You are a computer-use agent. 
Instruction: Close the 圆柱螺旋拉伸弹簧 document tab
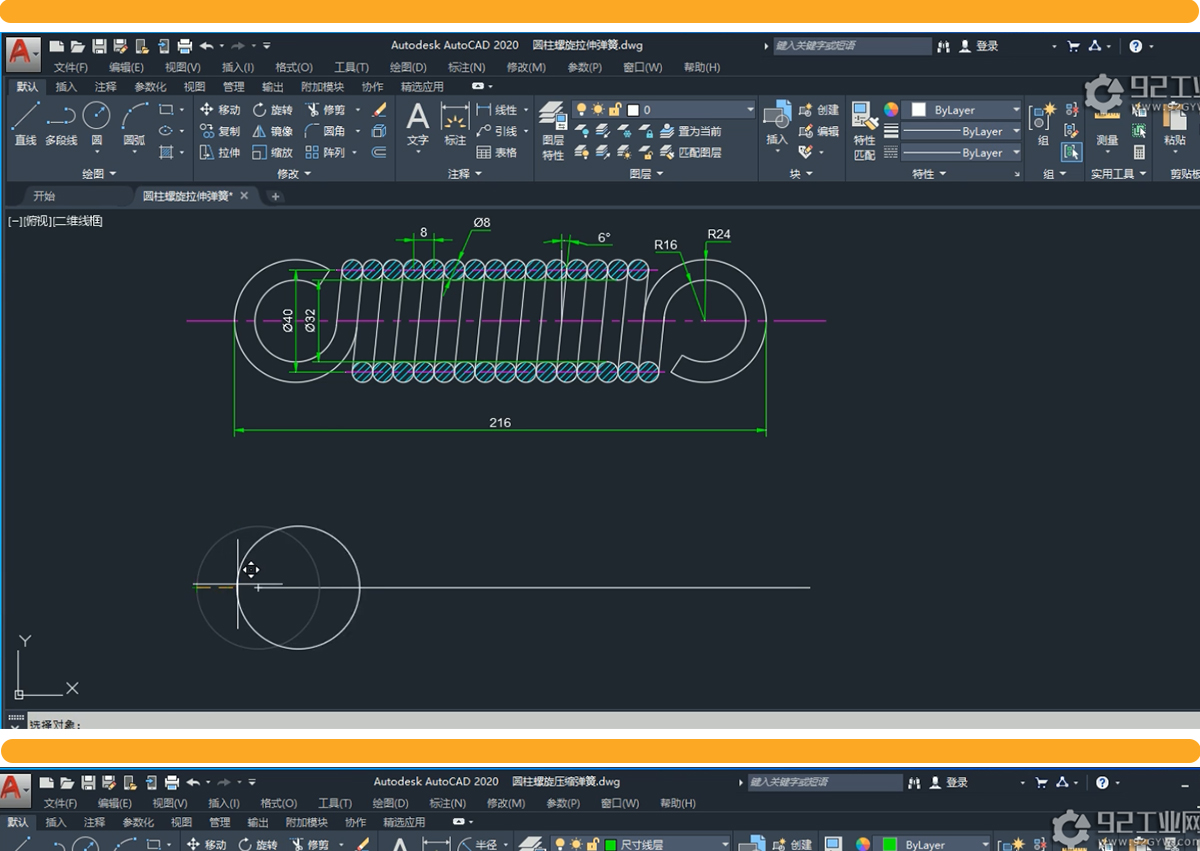coord(244,196)
